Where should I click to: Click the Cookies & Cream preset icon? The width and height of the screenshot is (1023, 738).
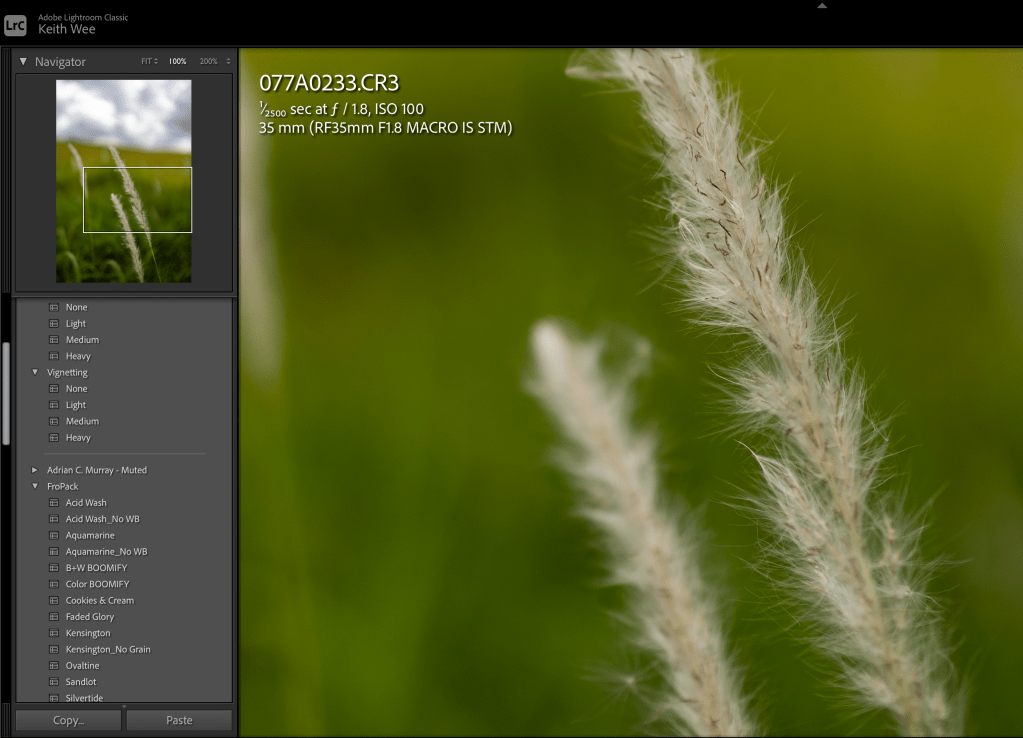(x=54, y=601)
